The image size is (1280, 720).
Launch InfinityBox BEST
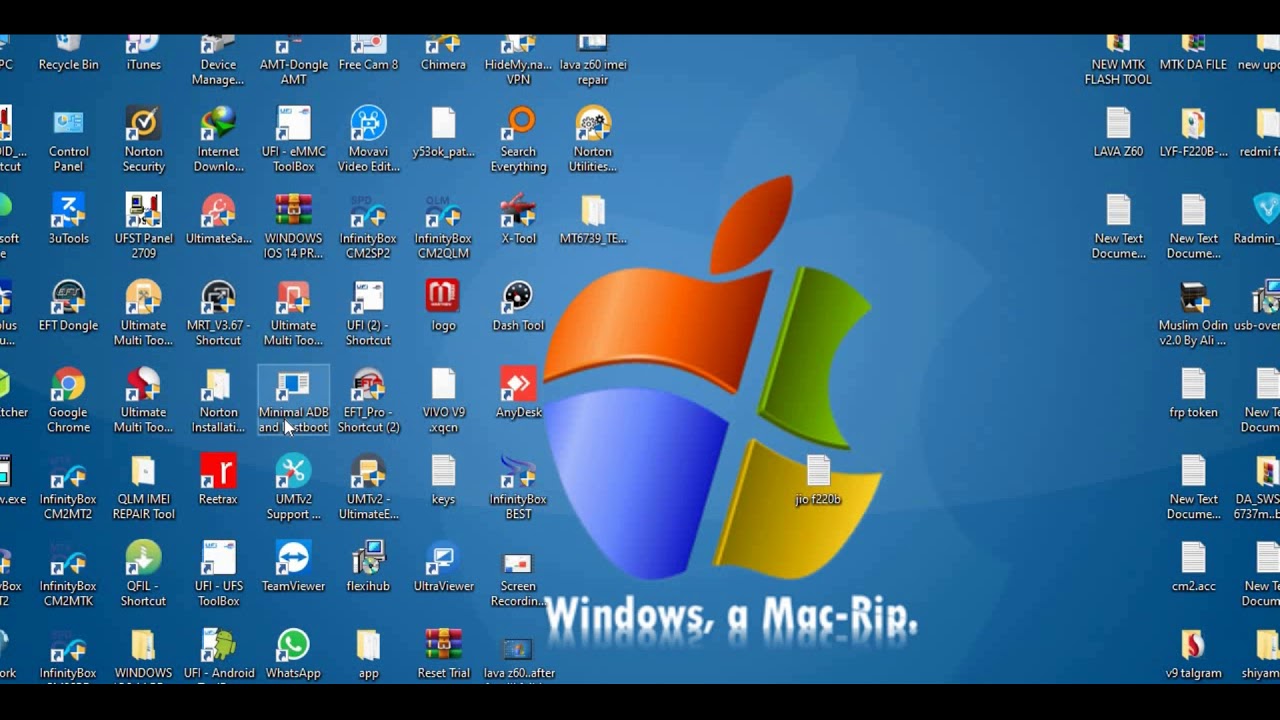pyautogui.click(x=518, y=488)
